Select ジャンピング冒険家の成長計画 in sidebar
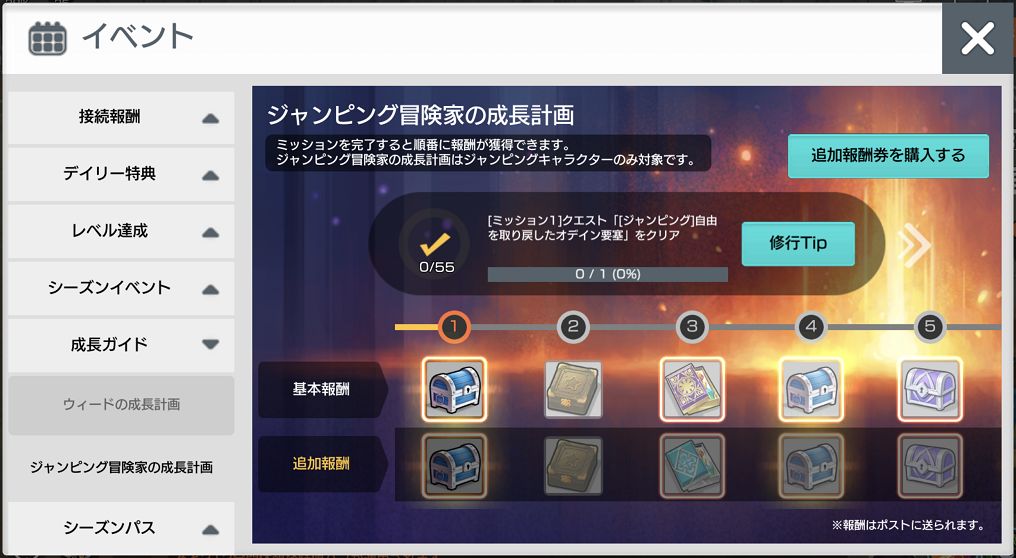Viewport: 1016px width, 558px height. point(121,467)
